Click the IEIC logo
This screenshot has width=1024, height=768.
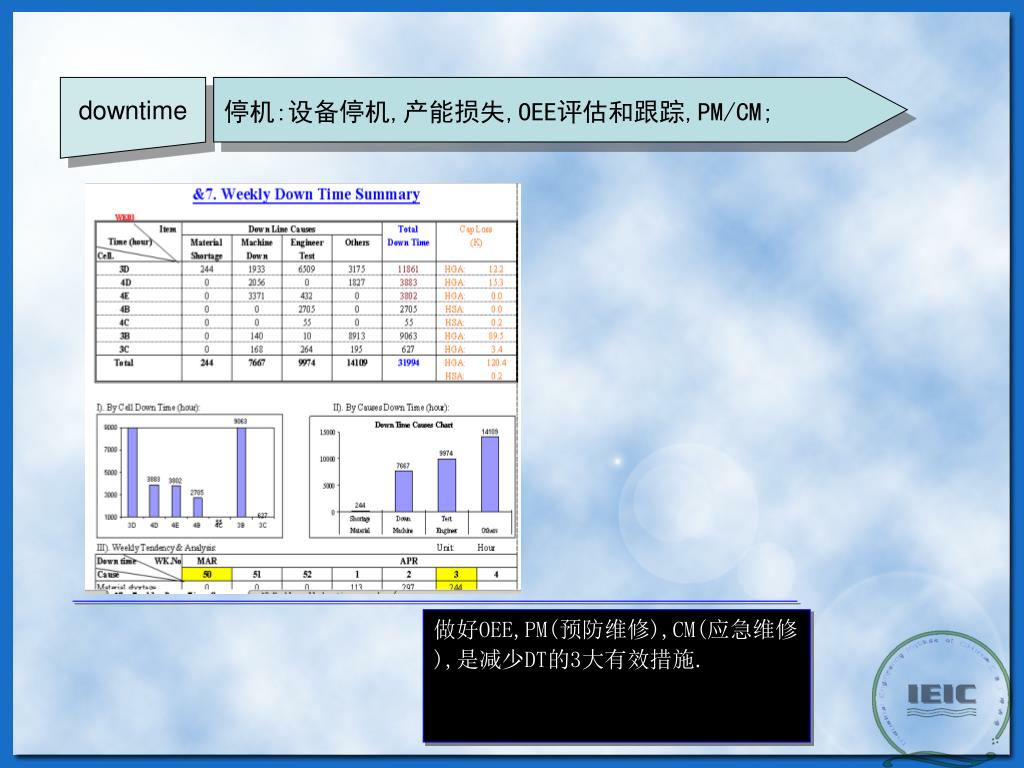[x=941, y=696]
